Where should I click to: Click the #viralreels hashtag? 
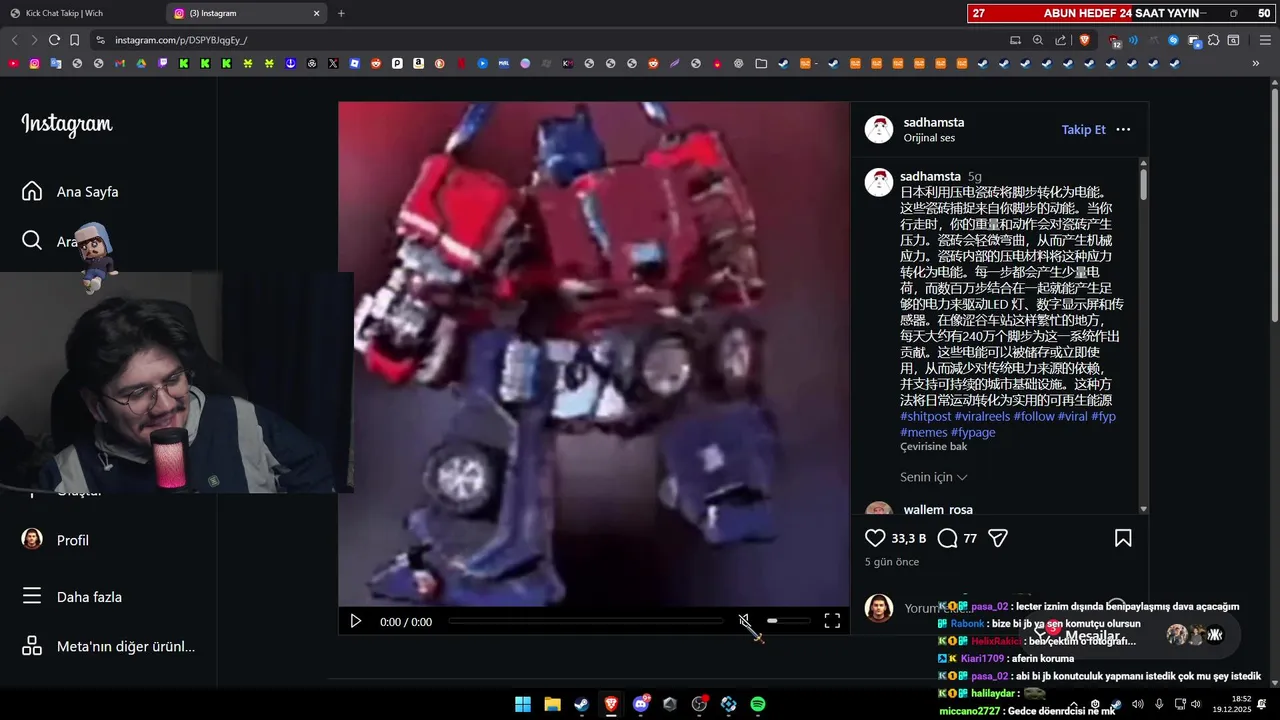coord(982,416)
